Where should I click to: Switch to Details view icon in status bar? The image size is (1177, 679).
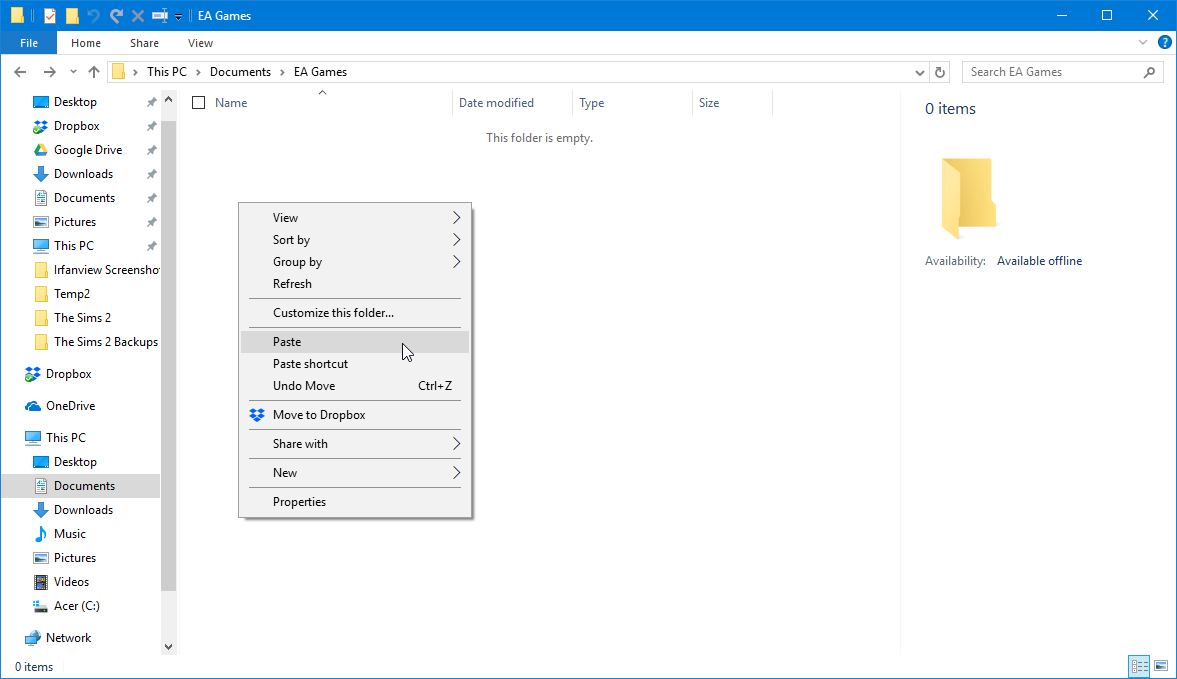tap(1139, 666)
